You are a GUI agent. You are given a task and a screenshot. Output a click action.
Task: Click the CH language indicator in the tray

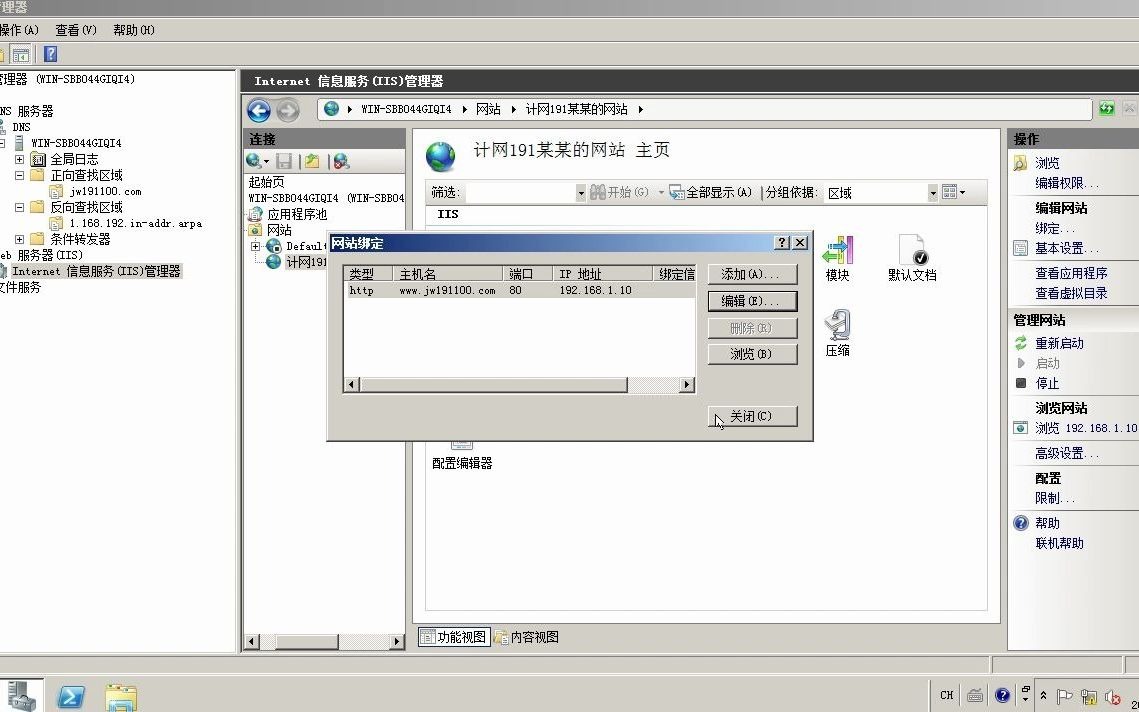point(947,695)
